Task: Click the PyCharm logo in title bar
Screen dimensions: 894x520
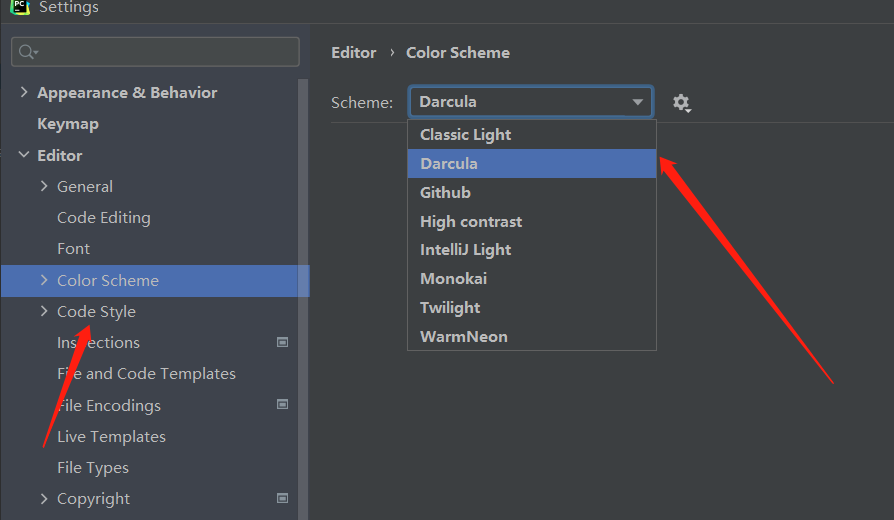Action: pos(20,7)
